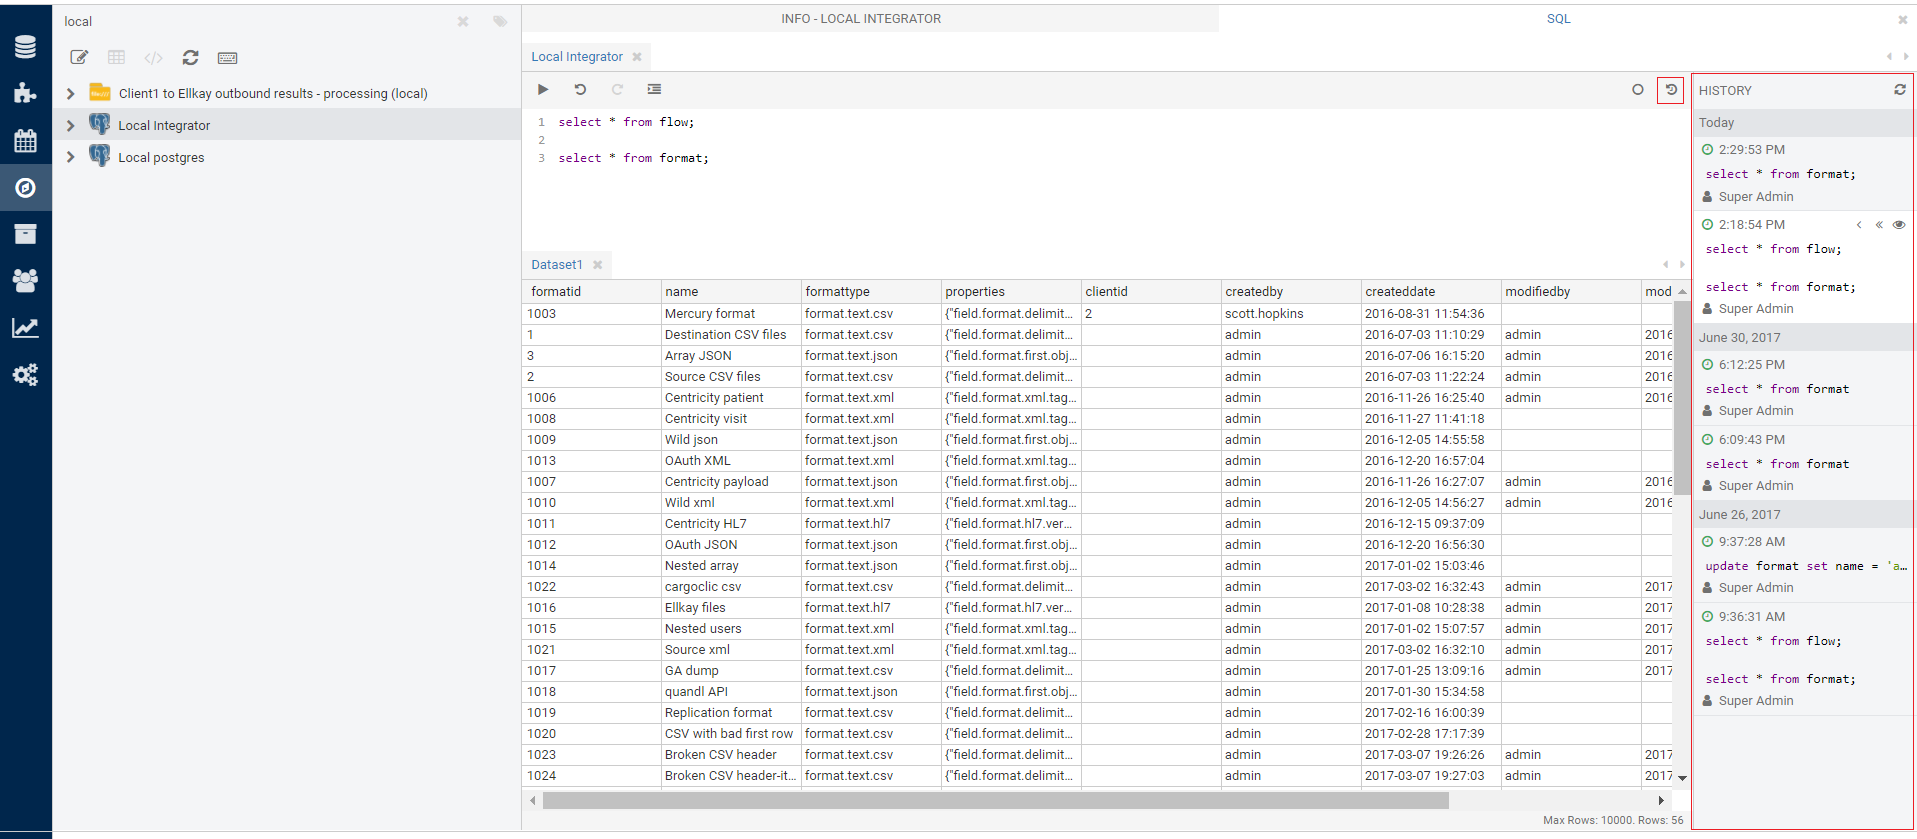Clear the 'local' search filter

tap(463, 21)
